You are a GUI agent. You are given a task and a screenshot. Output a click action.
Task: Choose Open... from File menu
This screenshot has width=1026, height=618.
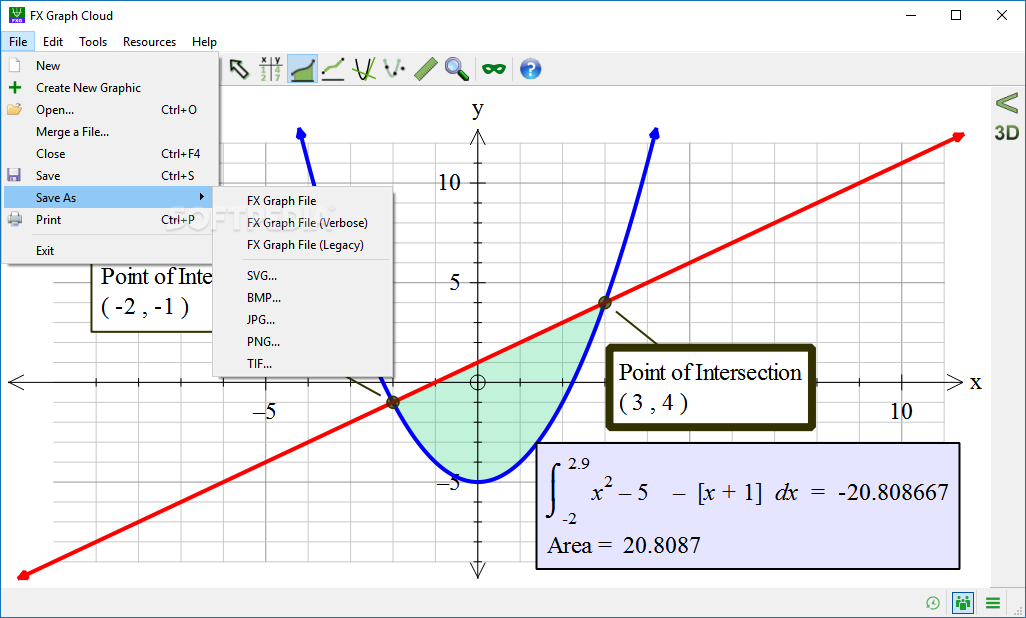pyautogui.click(x=110, y=110)
